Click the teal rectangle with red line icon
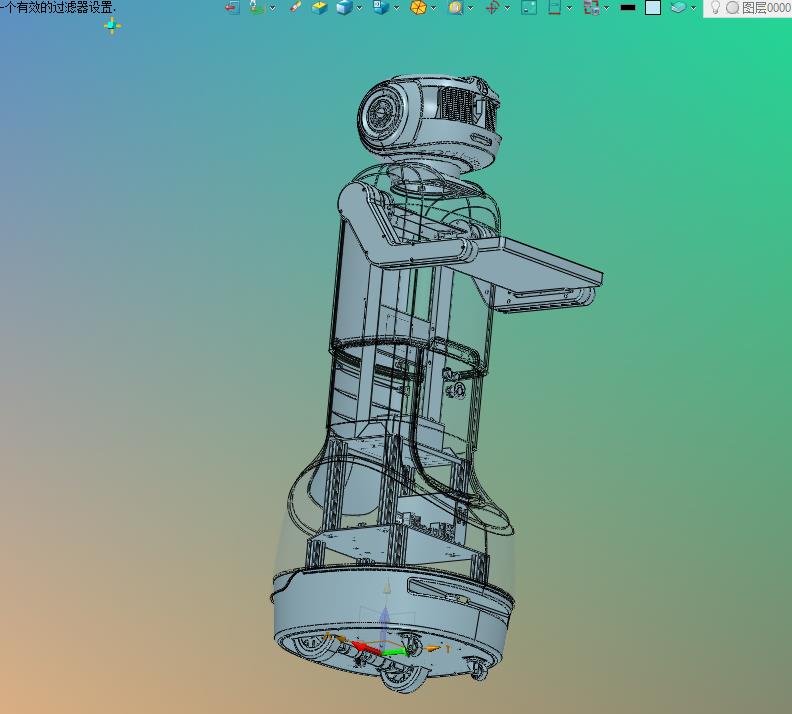Screen dimensions: 792x714 click(555, 8)
